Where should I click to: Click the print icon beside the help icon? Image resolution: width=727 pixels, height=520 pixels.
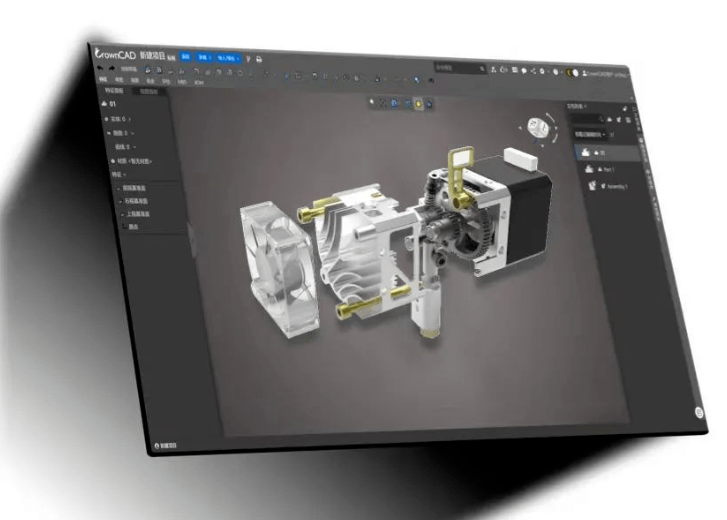pos(259,59)
